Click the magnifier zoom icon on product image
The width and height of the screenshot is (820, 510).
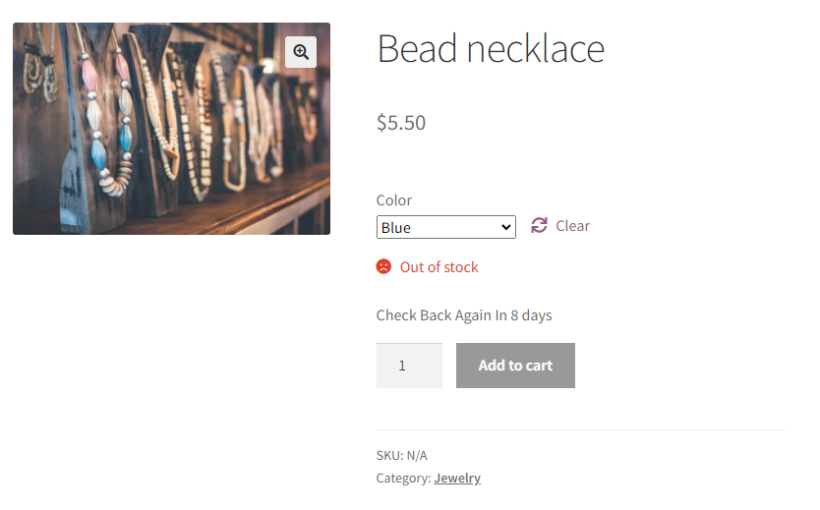pos(300,52)
